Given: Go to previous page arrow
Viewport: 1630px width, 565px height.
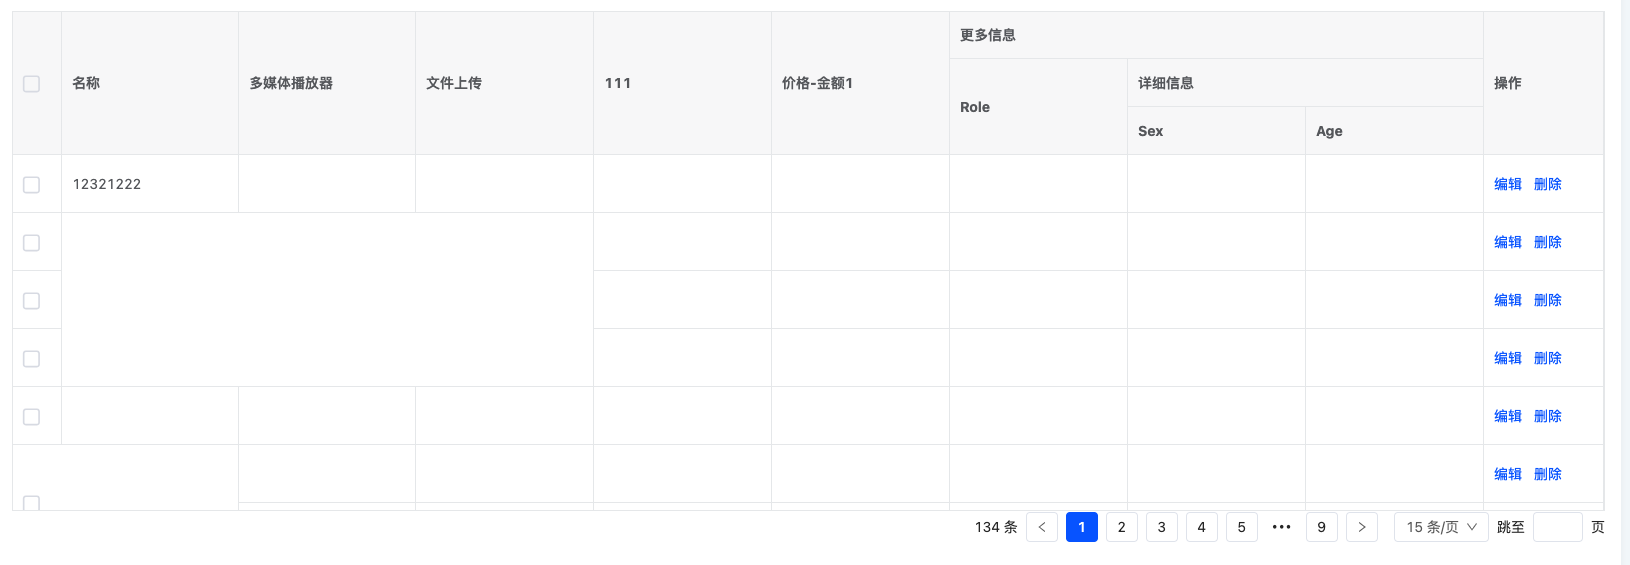Looking at the screenshot, I should click(1041, 527).
